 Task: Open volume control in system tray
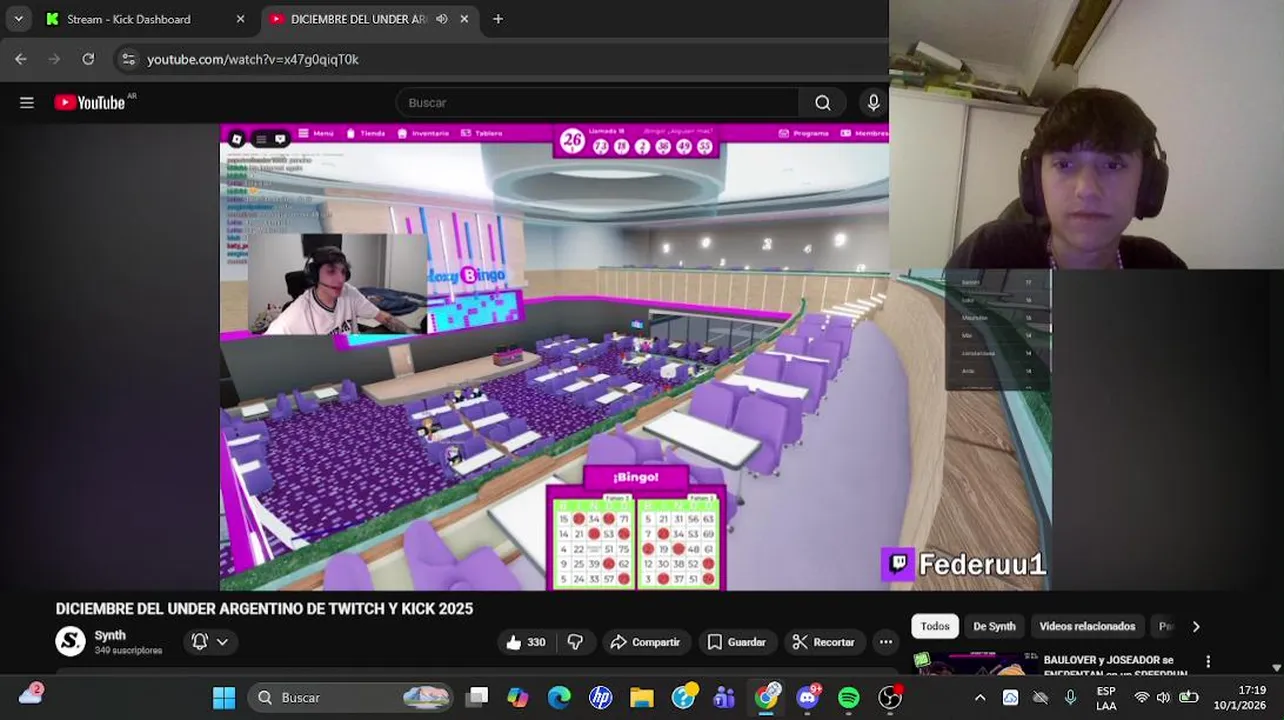click(1163, 697)
